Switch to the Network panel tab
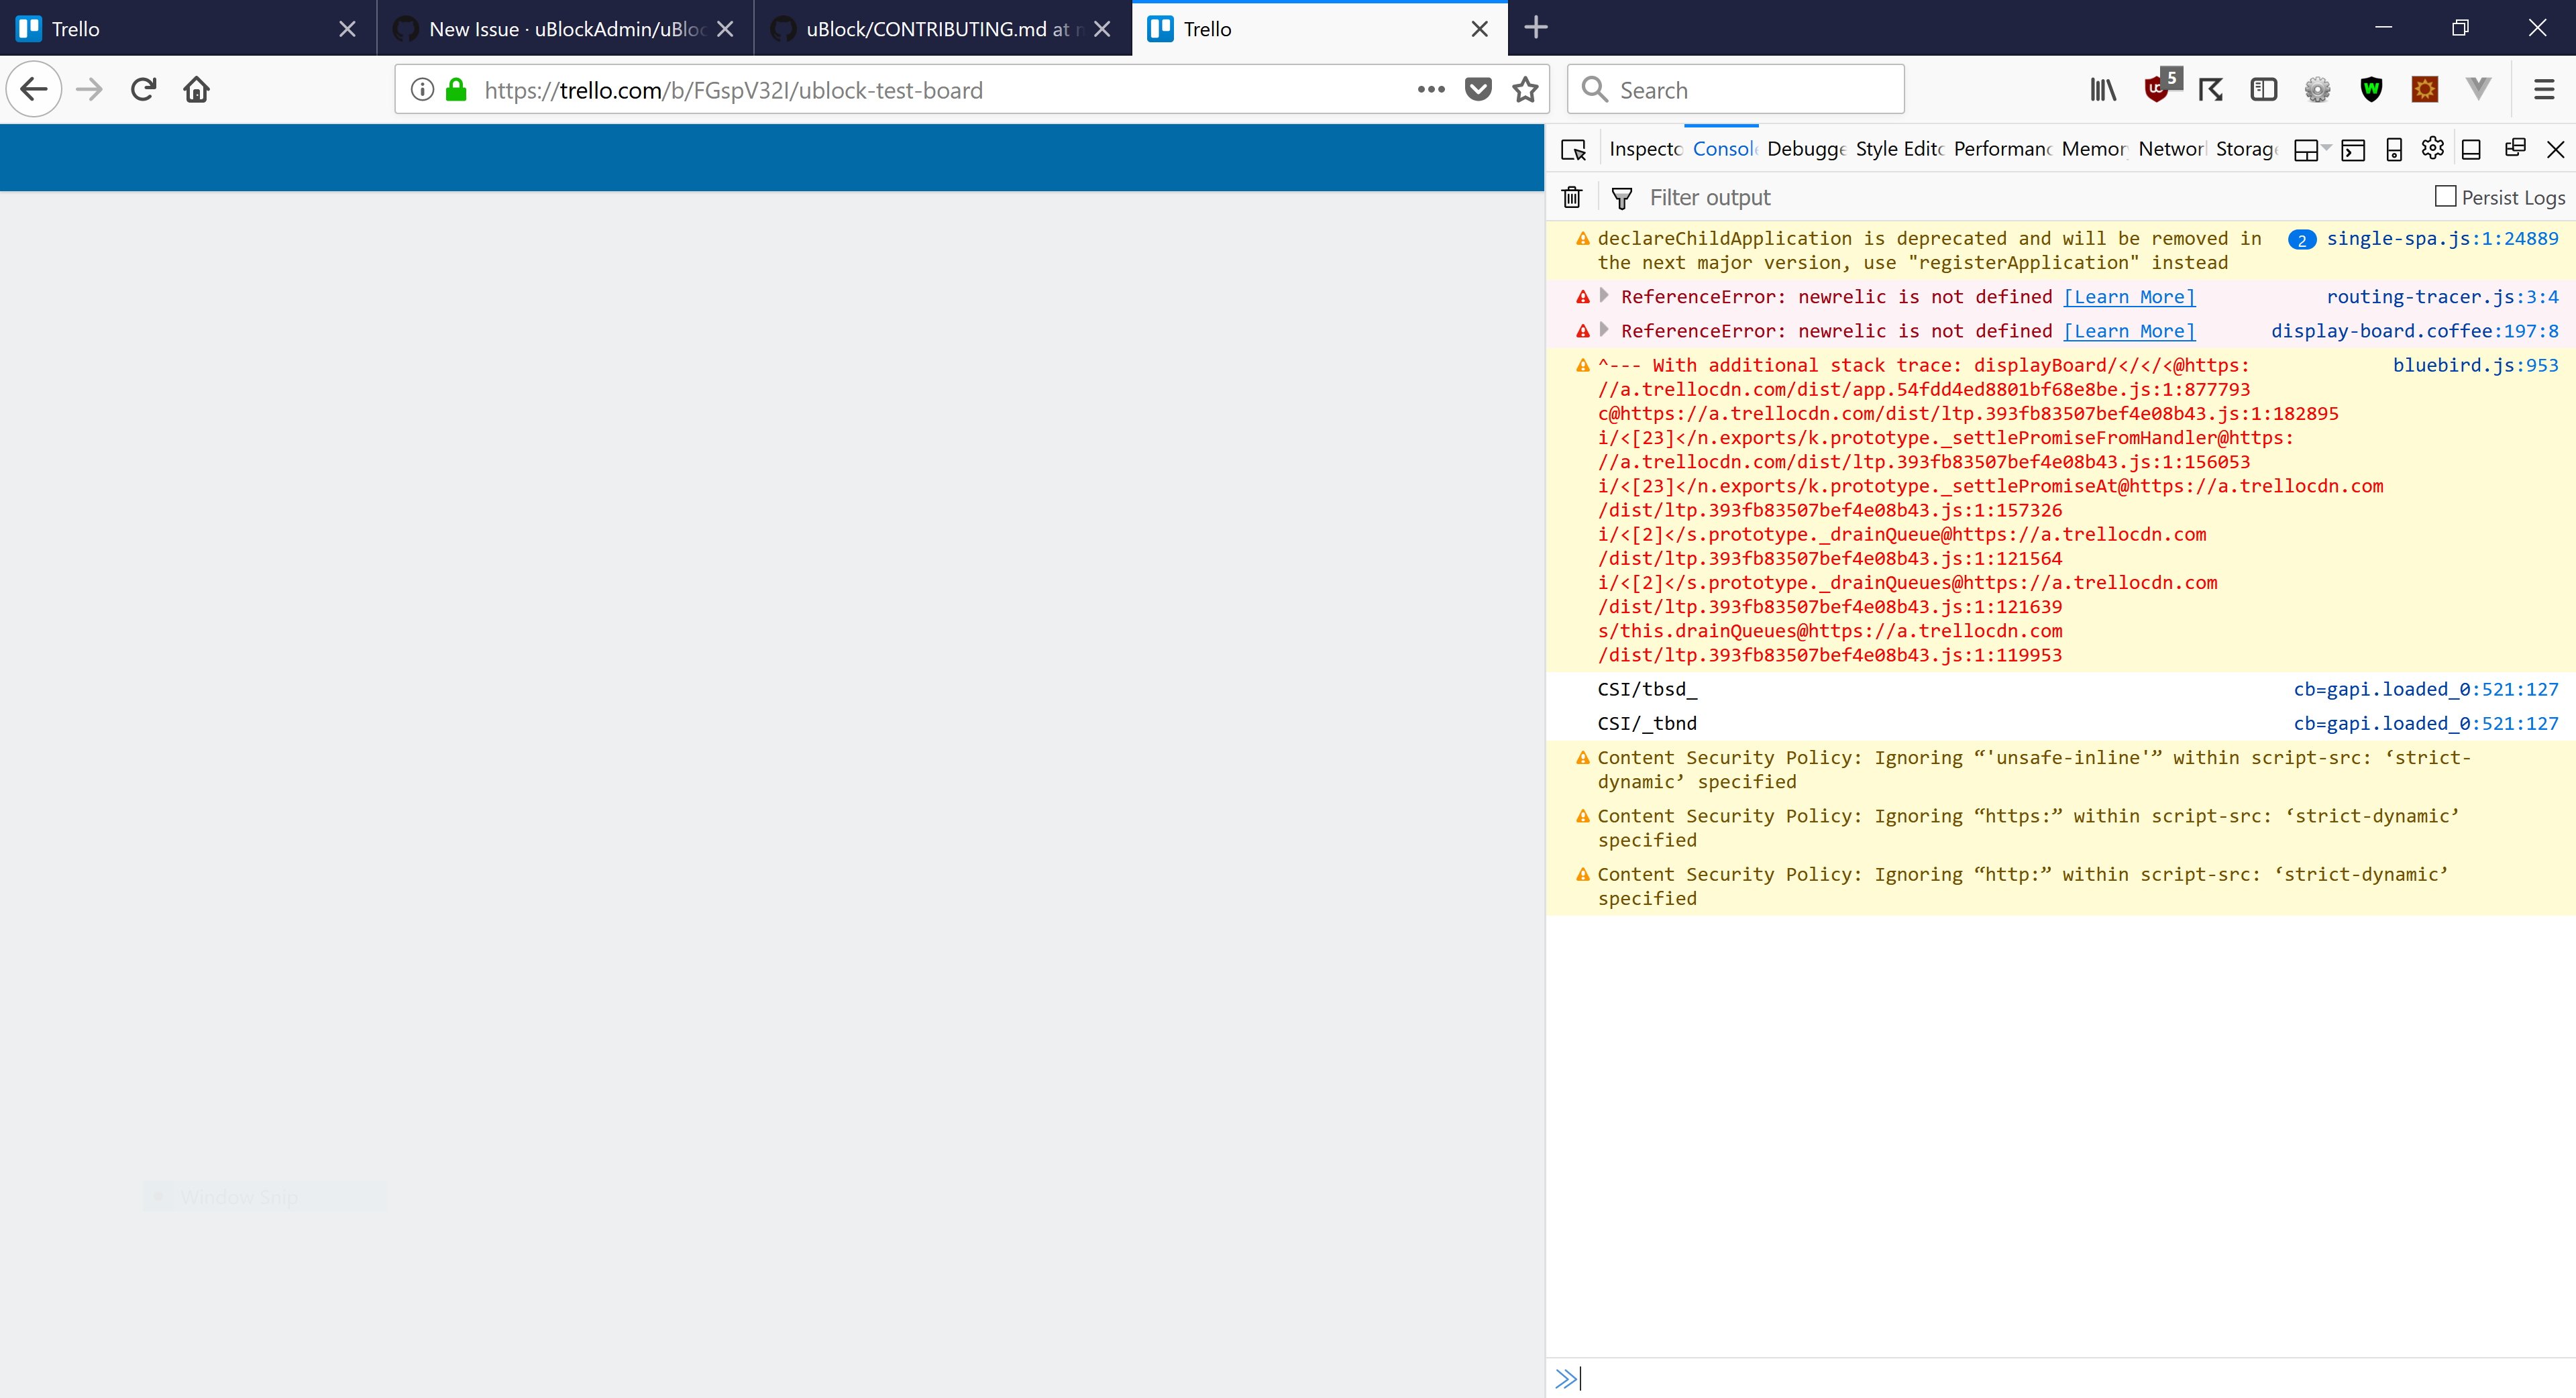The width and height of the screenshot is (2576, 1398). pos(2171,149)
